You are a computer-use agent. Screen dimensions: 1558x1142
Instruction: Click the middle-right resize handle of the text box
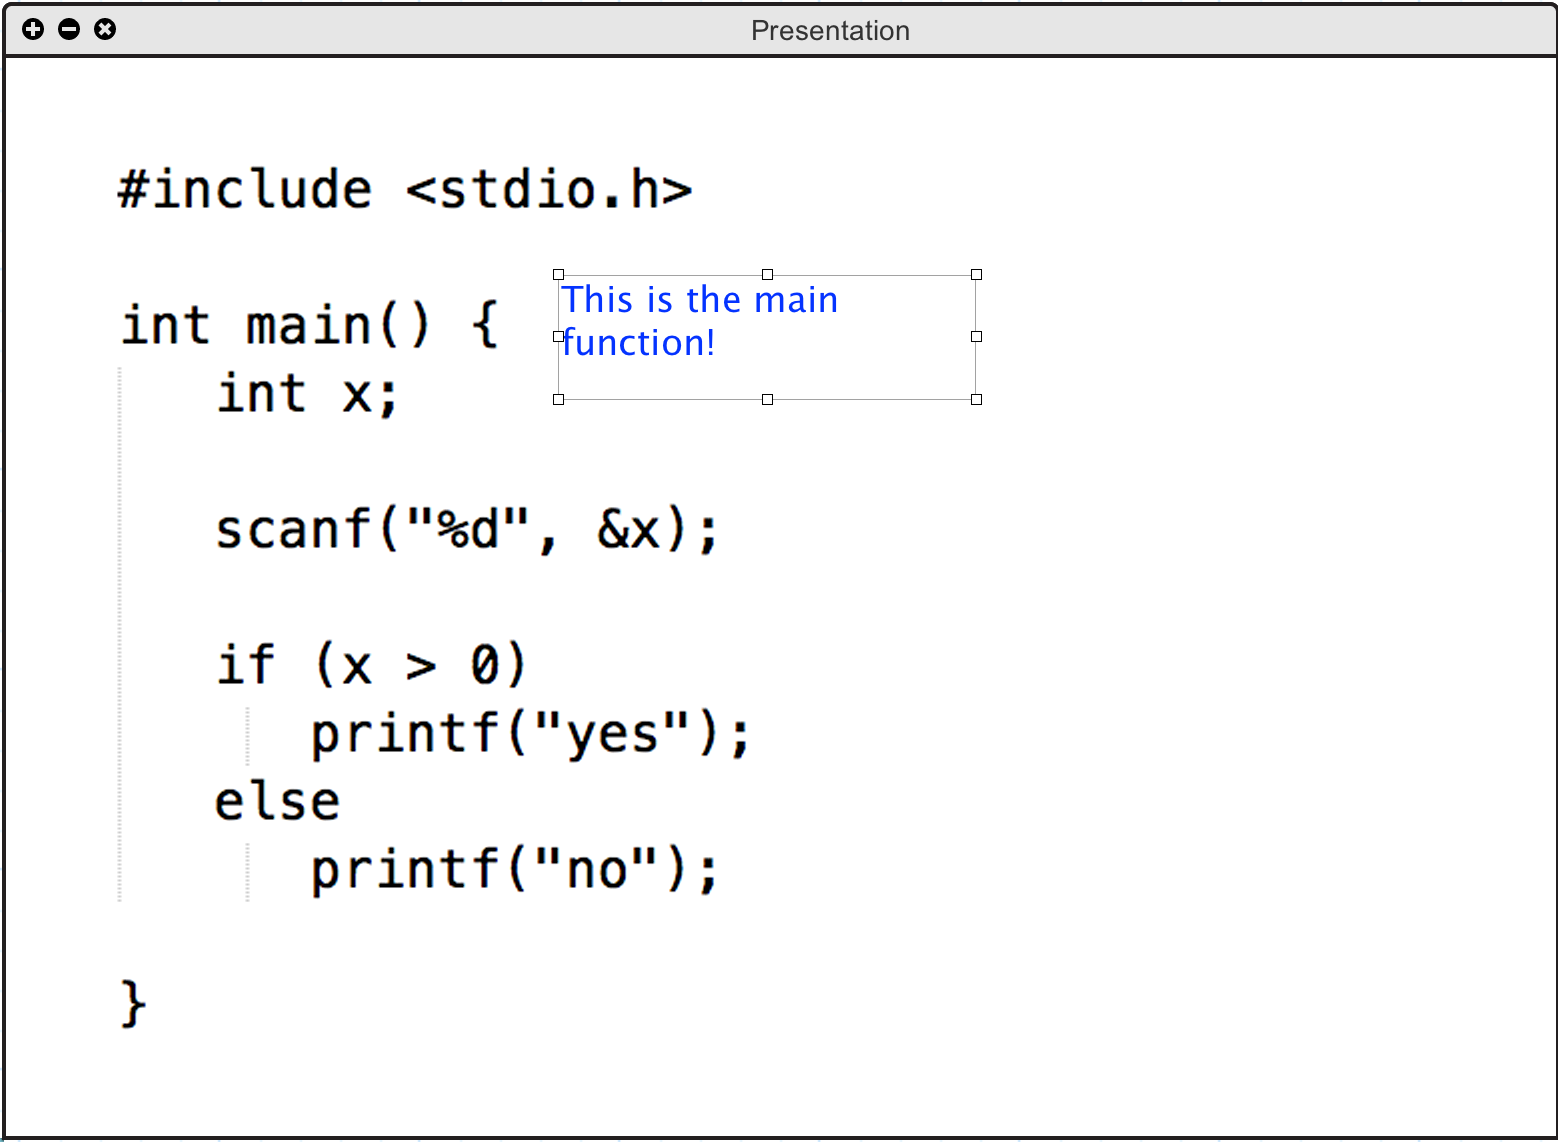click(977, 337)
